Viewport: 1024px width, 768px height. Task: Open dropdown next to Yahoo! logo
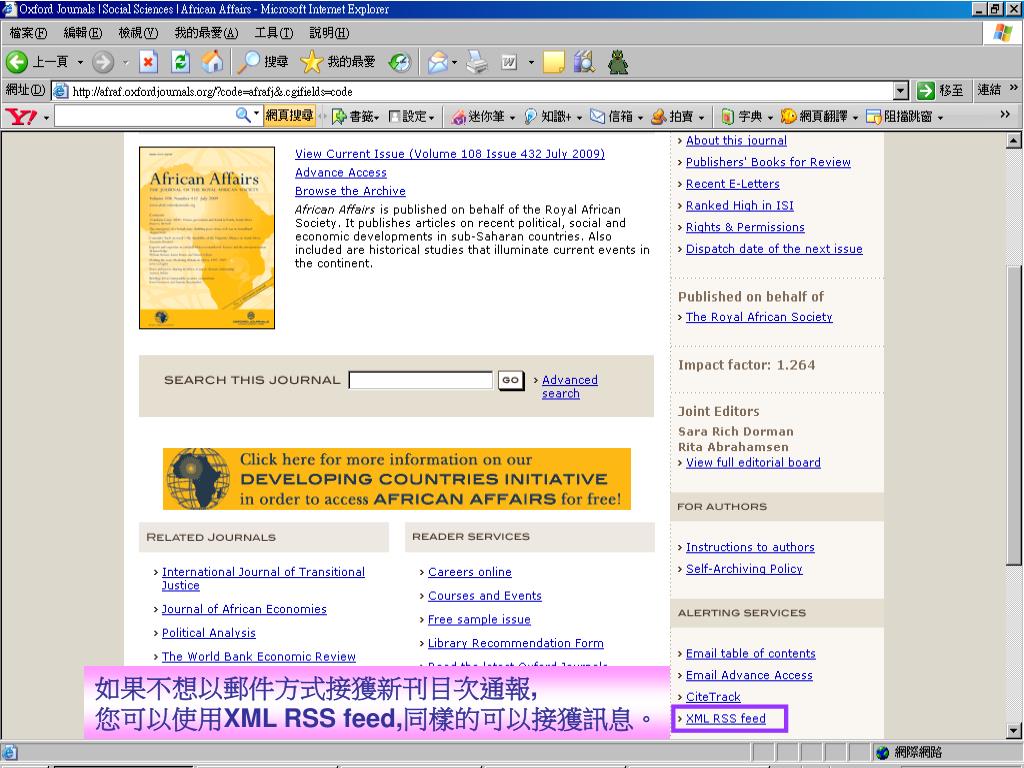46,118
